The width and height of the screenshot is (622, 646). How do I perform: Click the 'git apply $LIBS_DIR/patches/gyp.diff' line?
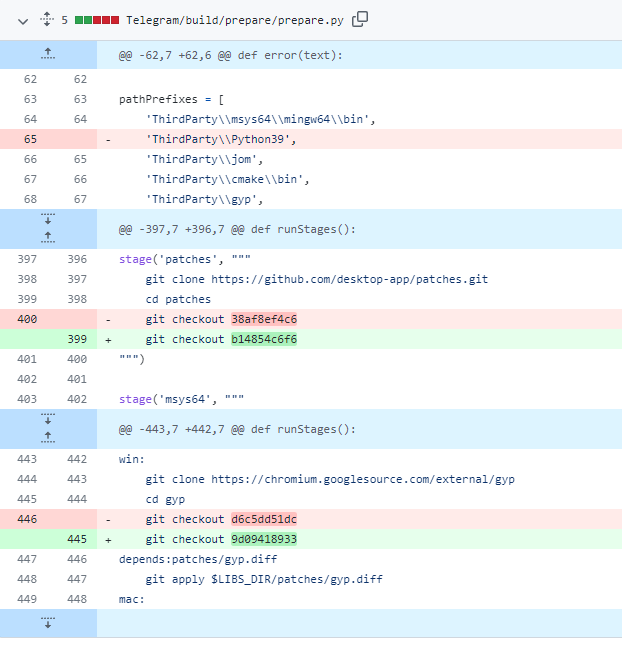264,579
